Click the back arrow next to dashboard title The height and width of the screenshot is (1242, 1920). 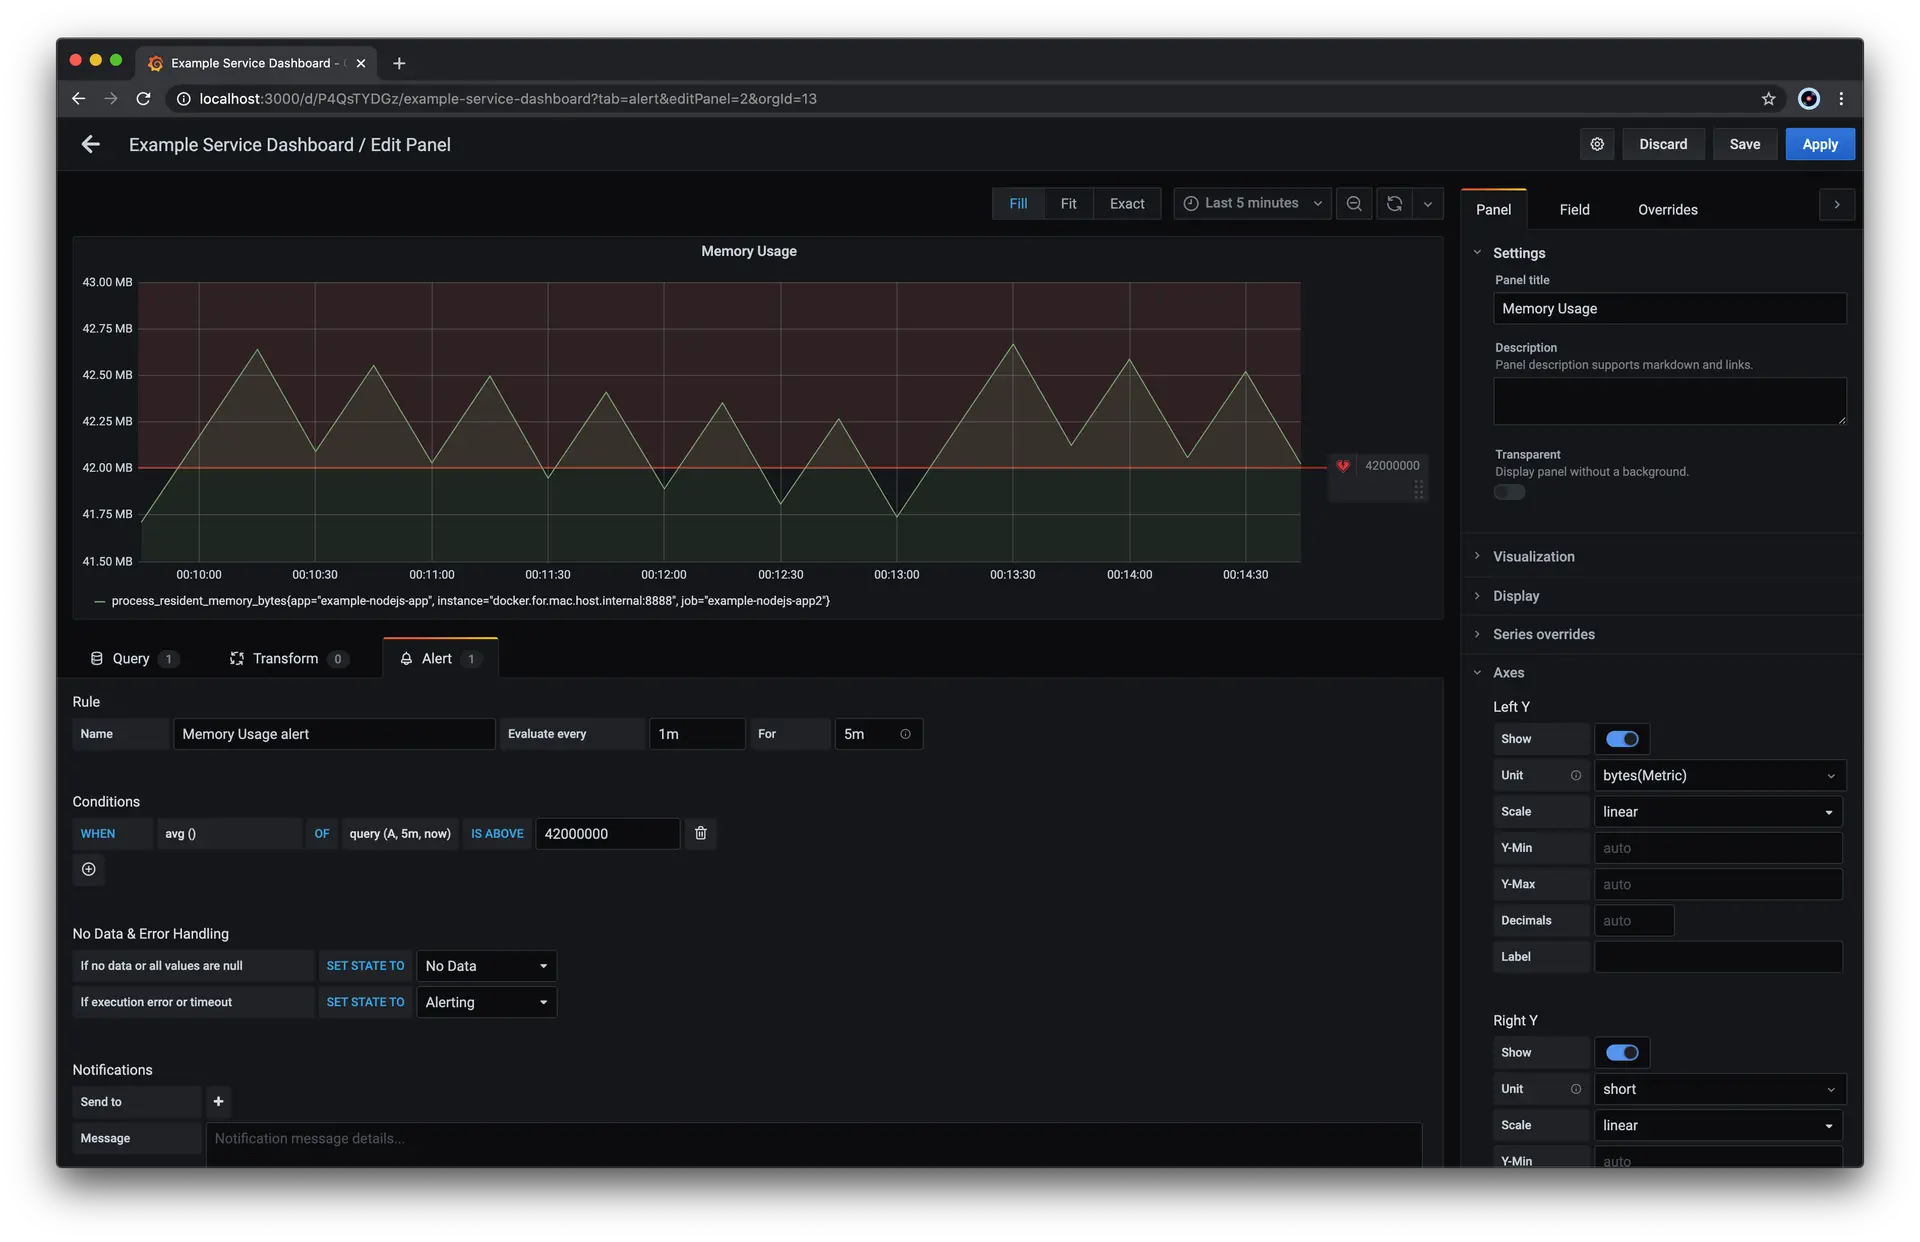[x=90, y=145]
